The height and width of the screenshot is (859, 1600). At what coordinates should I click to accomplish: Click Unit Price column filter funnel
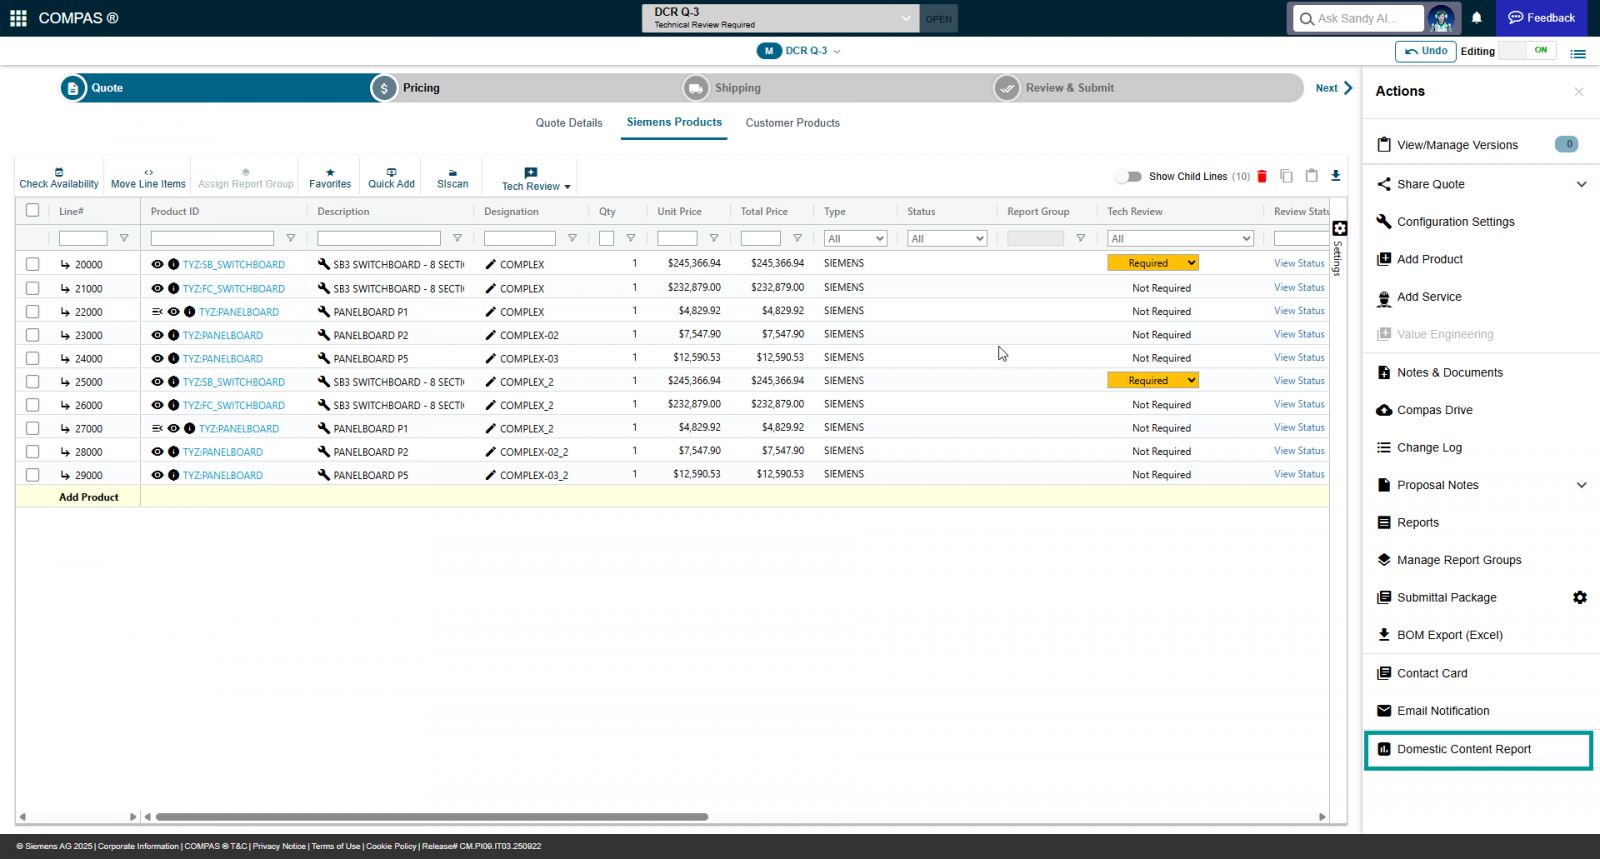click(714, 238)
